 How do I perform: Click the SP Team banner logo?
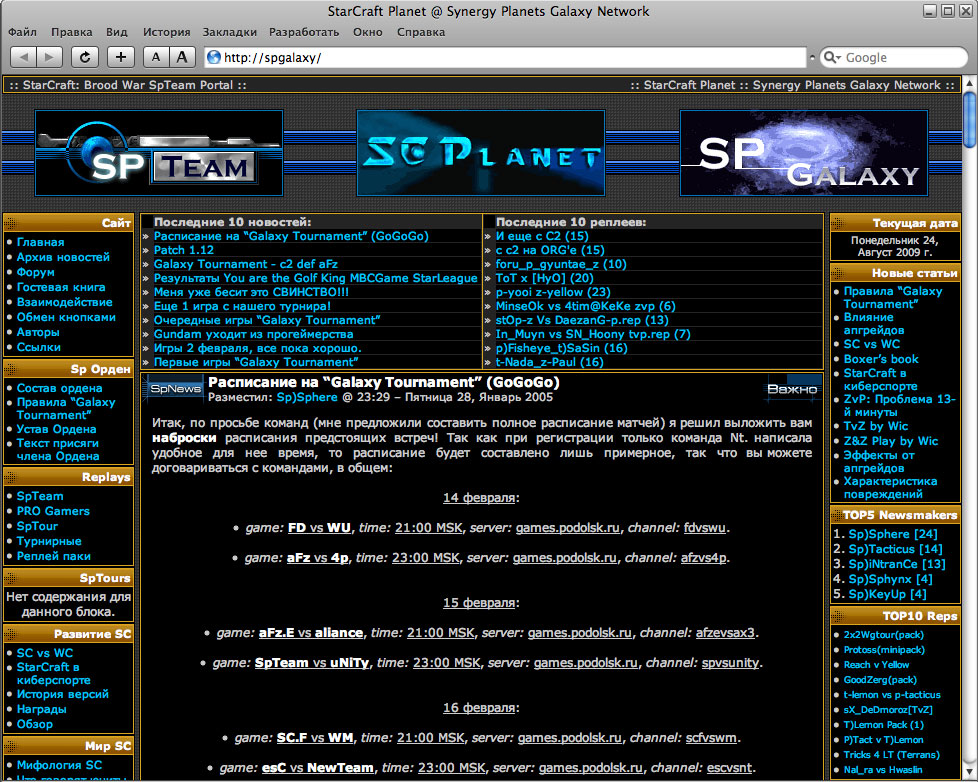pyautogui.click(x=159, y=153)
